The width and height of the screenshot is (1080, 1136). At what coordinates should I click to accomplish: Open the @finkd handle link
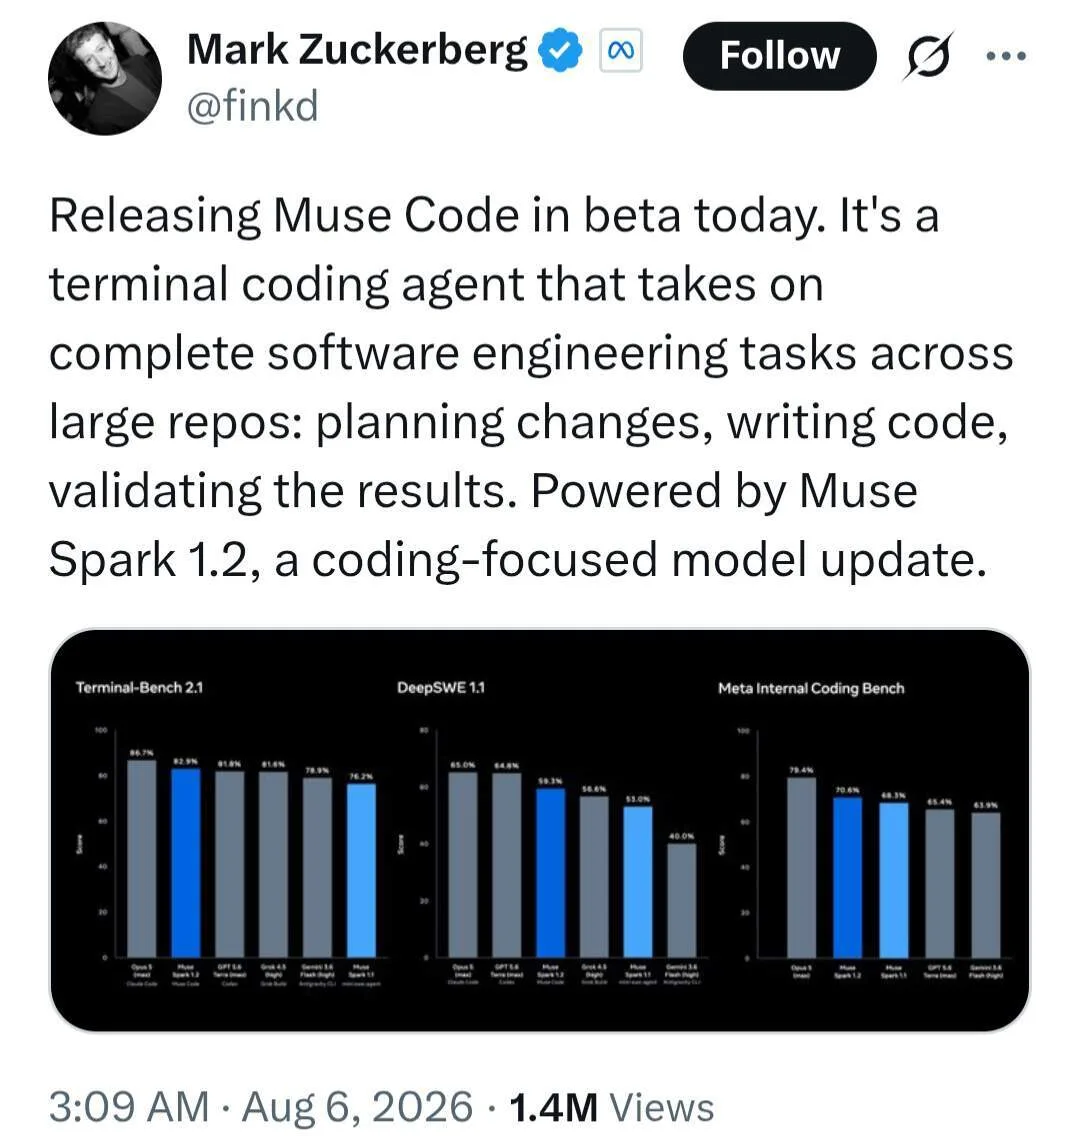(253, 106)
